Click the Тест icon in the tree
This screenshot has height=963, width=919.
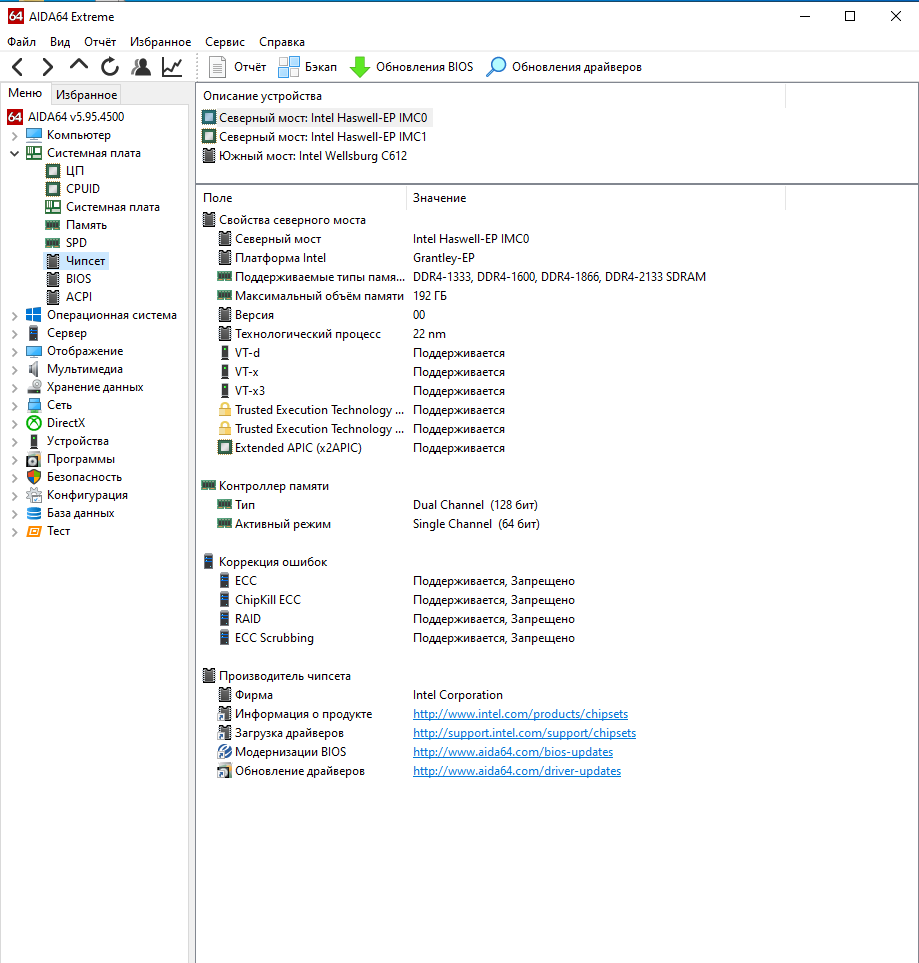click(x=34, y=531)
